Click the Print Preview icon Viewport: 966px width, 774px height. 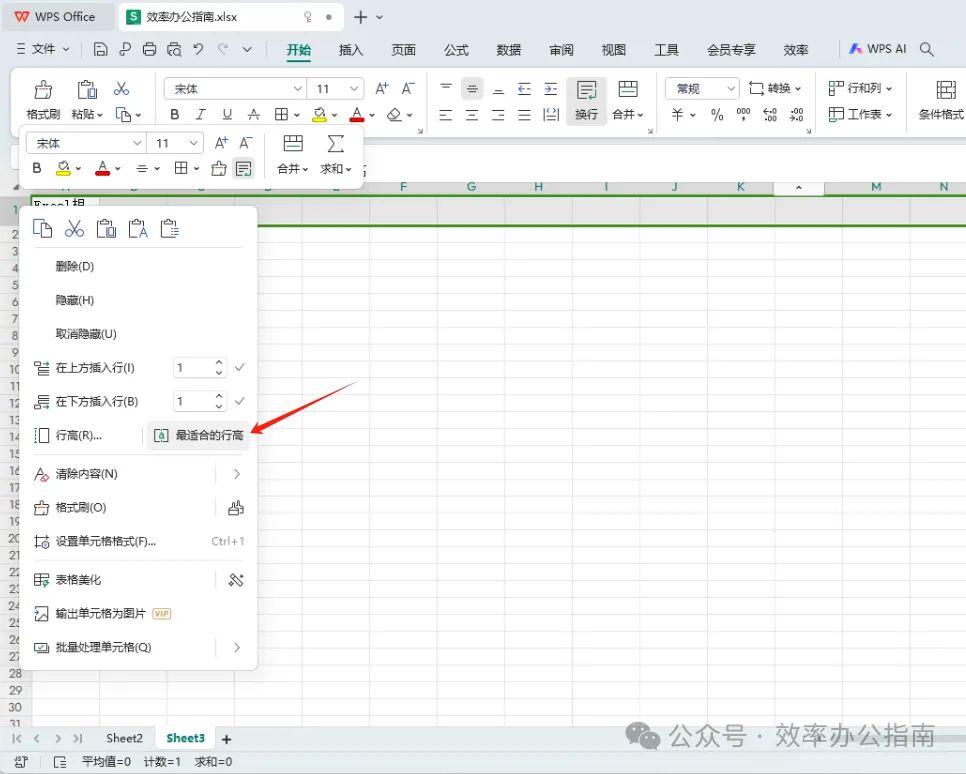[174, 49]
